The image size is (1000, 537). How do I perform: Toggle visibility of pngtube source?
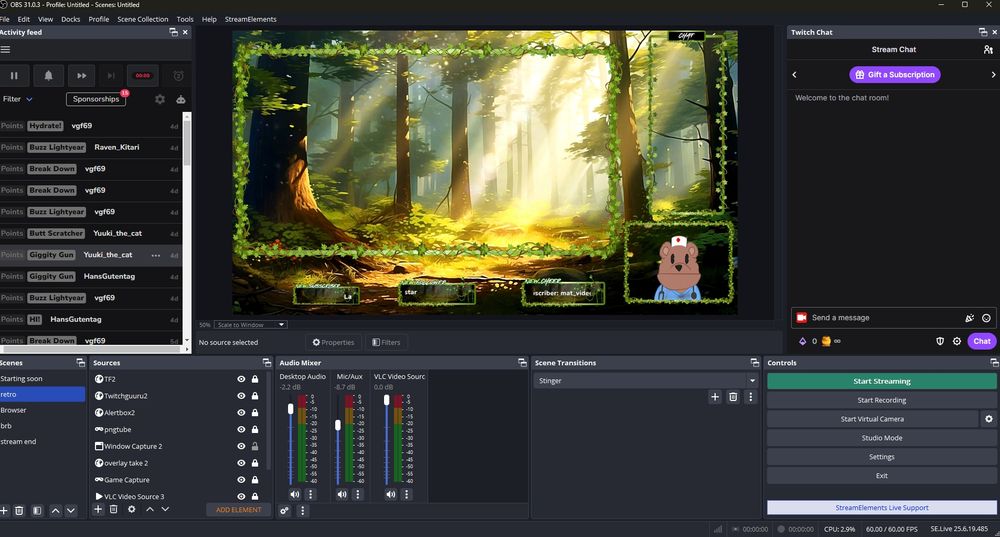pyautogui.click(x=241, y=429)
